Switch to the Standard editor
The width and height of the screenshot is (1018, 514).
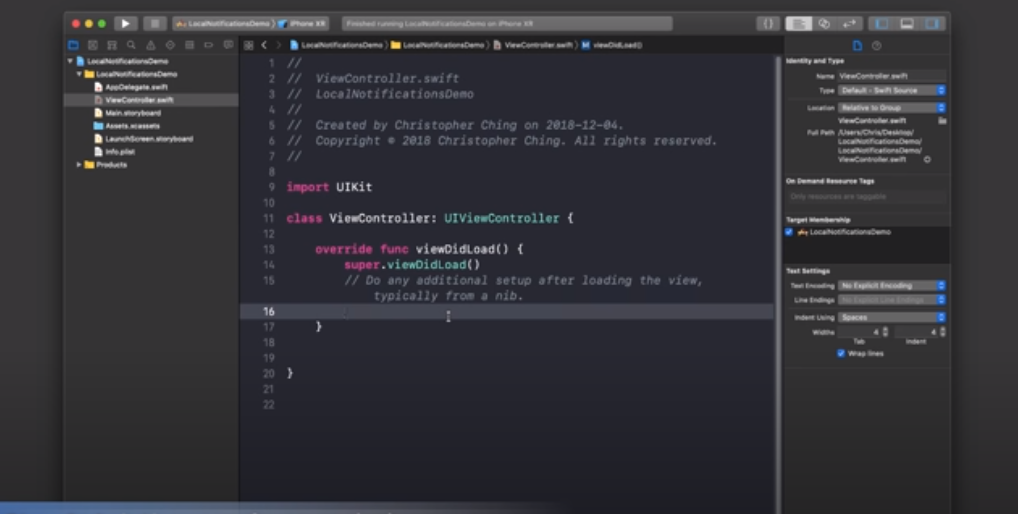[x=799, y=24]
